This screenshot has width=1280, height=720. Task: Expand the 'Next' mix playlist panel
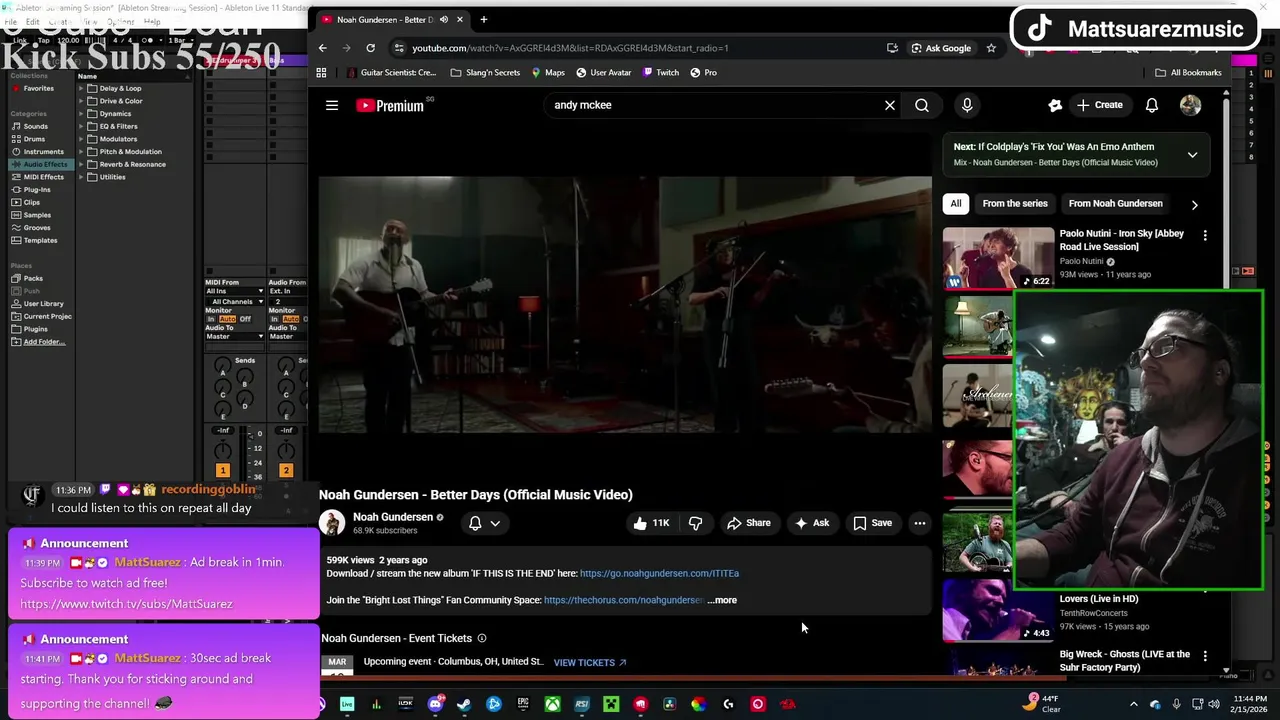point(1192,155)
